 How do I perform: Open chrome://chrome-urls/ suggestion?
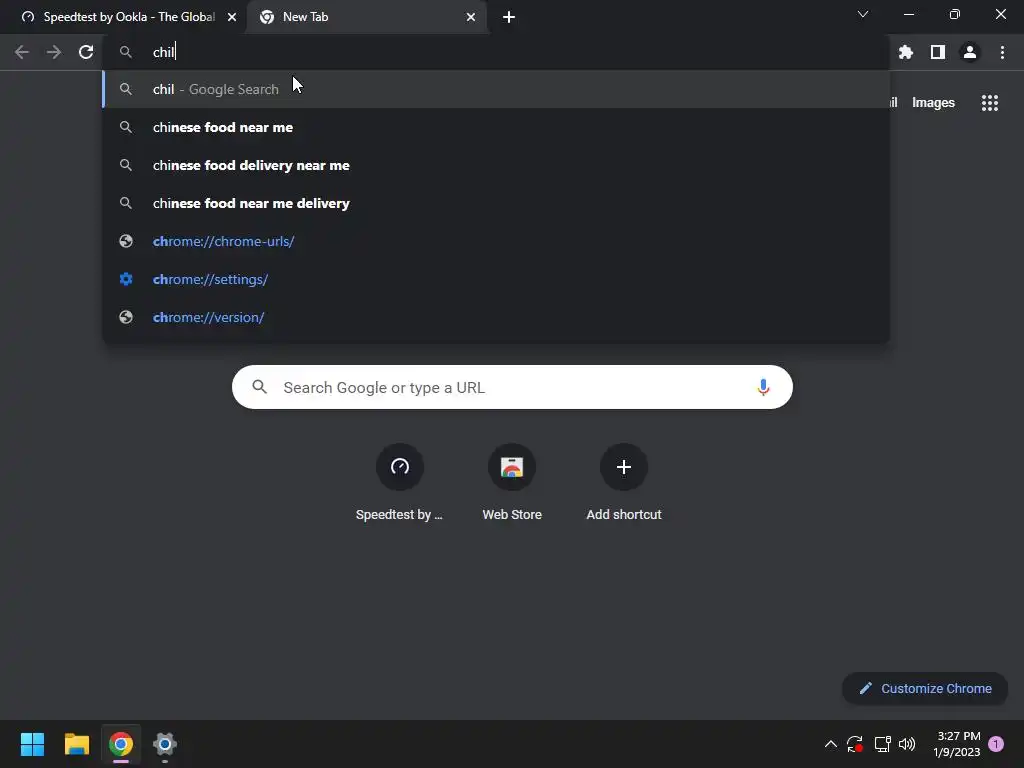coord(496,241)
